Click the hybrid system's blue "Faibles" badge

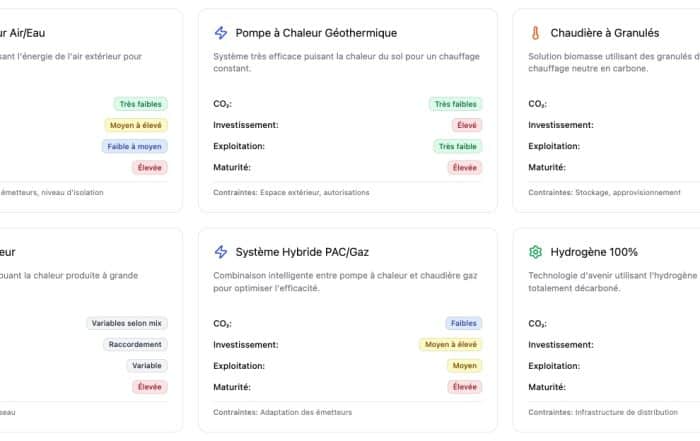(464, 323)
